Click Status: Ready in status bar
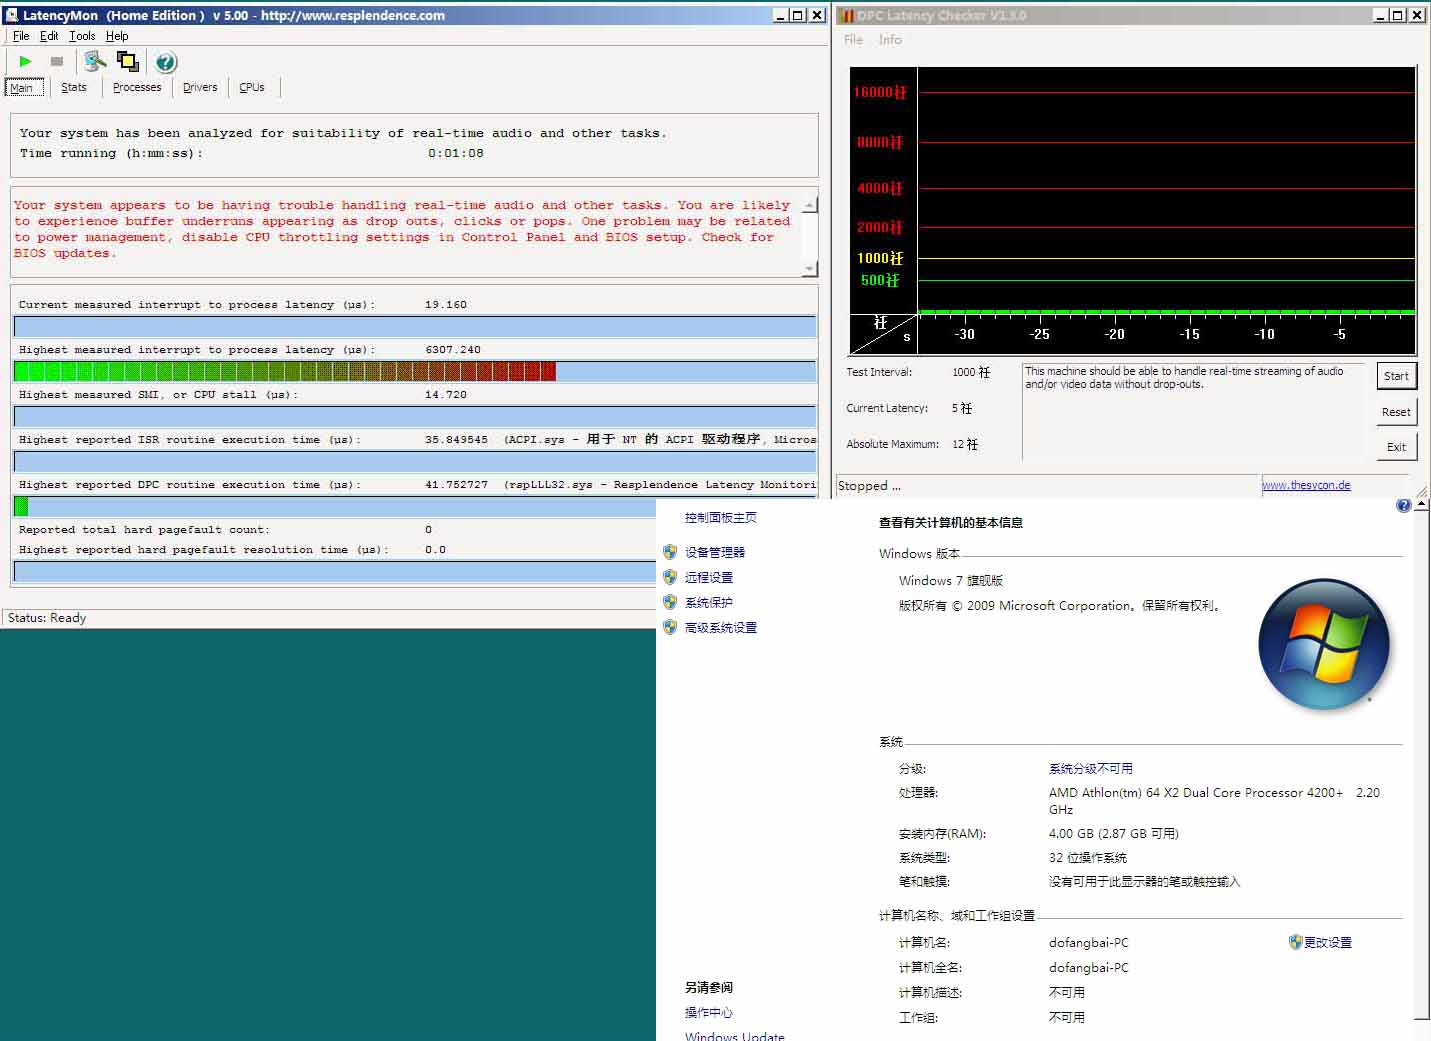1431x1041 pixels. (47, 618)
